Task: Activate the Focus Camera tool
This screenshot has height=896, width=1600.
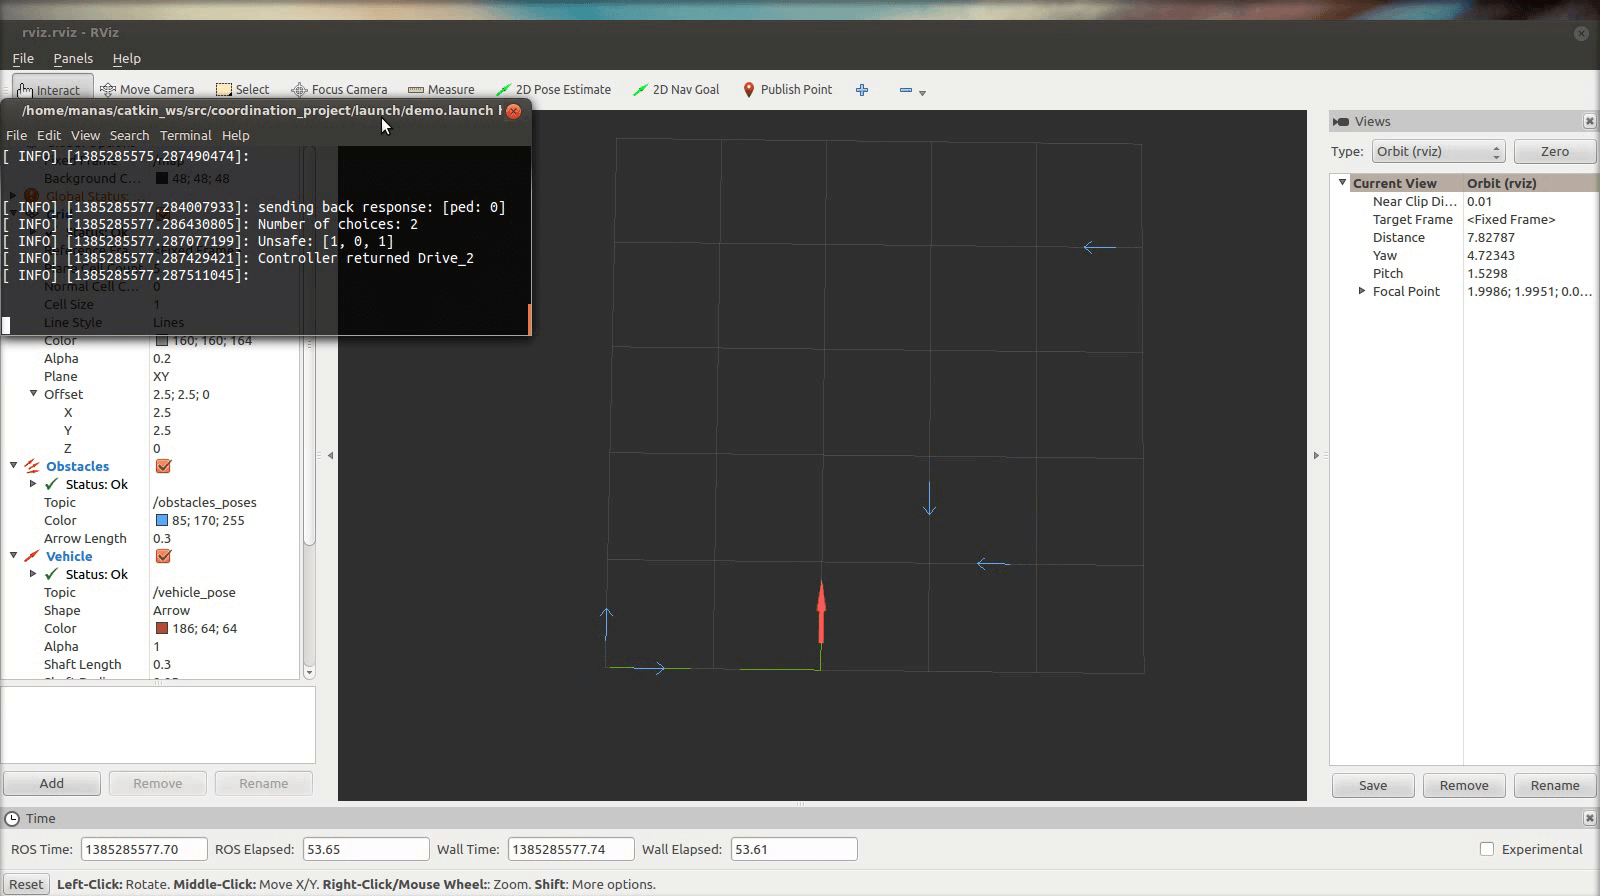Action: pos(339,90)
